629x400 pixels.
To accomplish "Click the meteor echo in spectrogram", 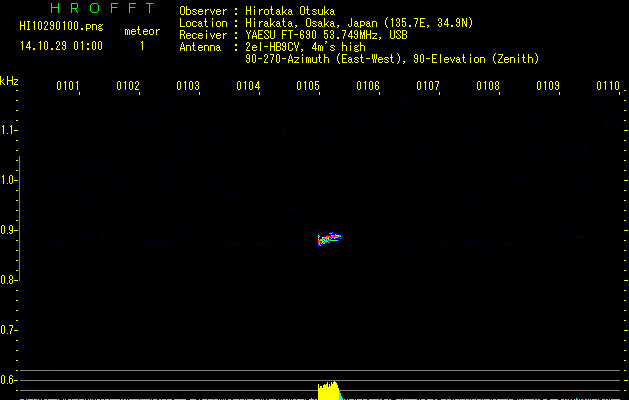I will 329,239.
